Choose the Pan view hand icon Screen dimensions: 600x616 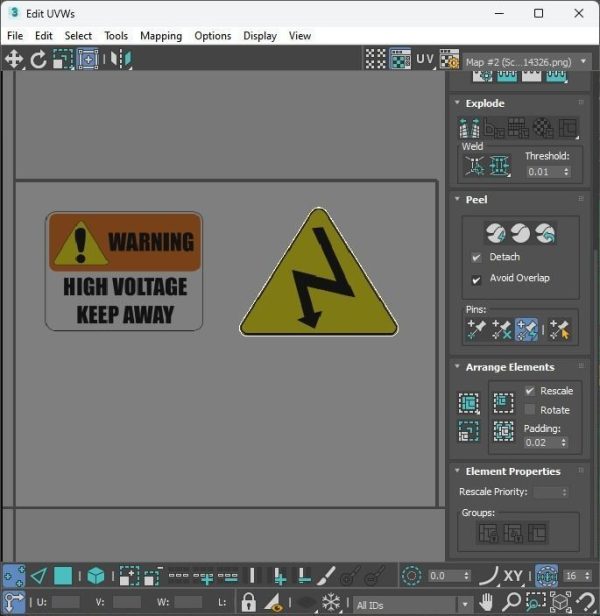point(486,601)
